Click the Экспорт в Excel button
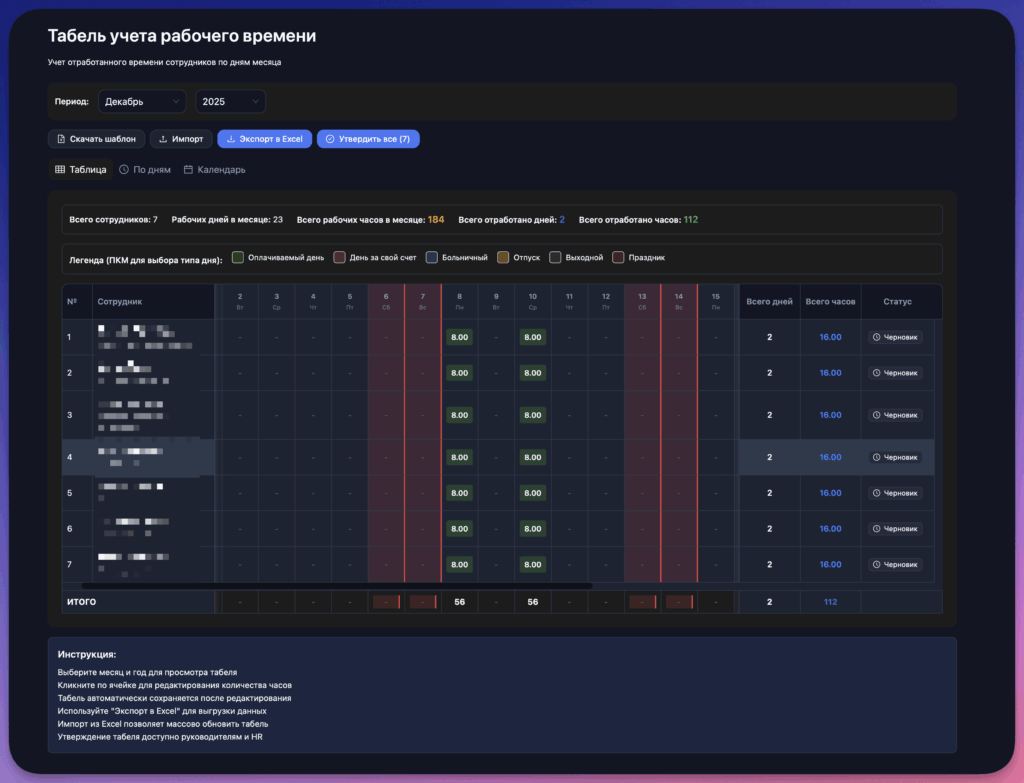This screenshot has height=783, width=1024. pos(264,139)
